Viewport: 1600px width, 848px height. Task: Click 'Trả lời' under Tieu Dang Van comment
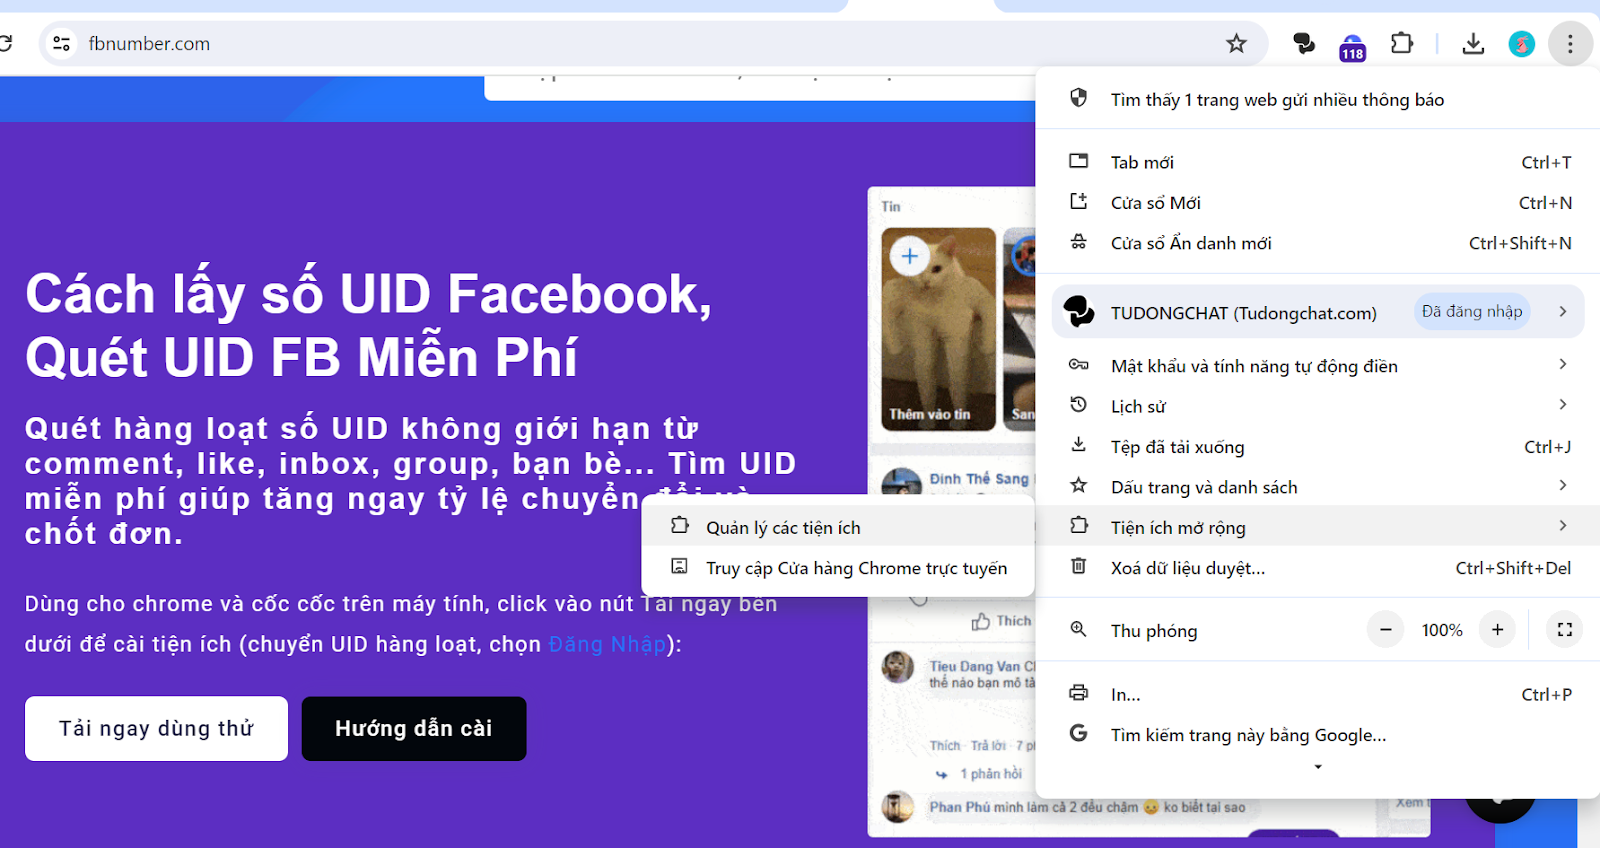(x=988, y=746)
